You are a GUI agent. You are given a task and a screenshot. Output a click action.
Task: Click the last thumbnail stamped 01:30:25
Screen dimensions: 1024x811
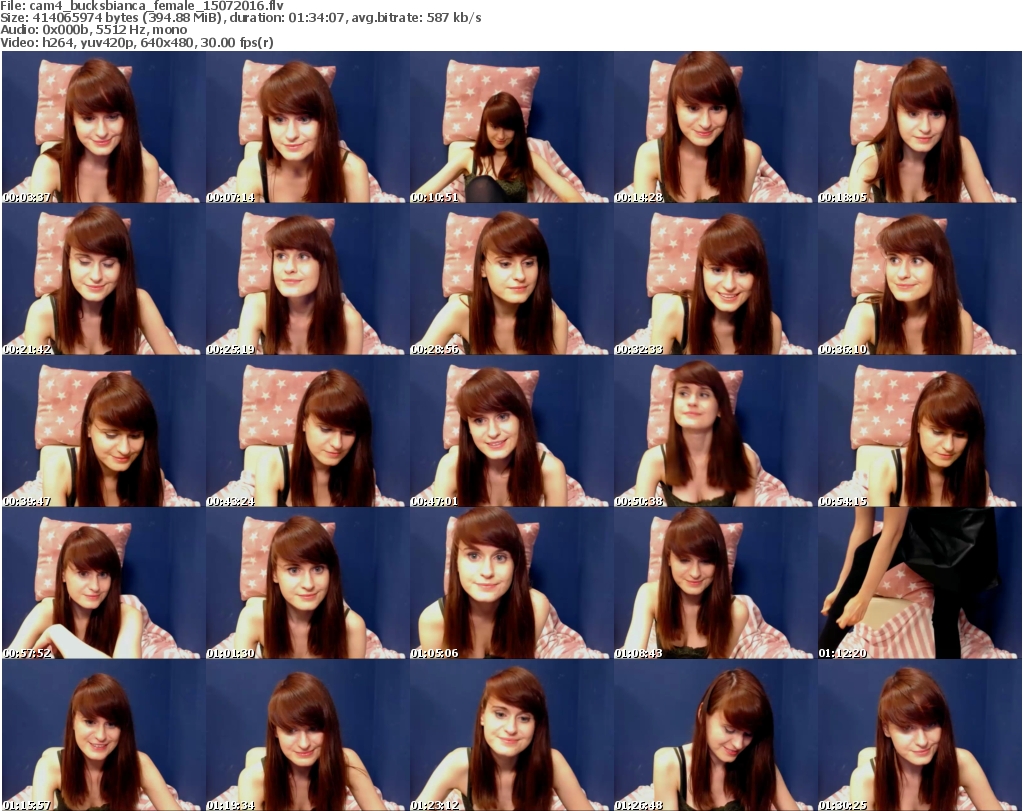[x=919, y=735]
